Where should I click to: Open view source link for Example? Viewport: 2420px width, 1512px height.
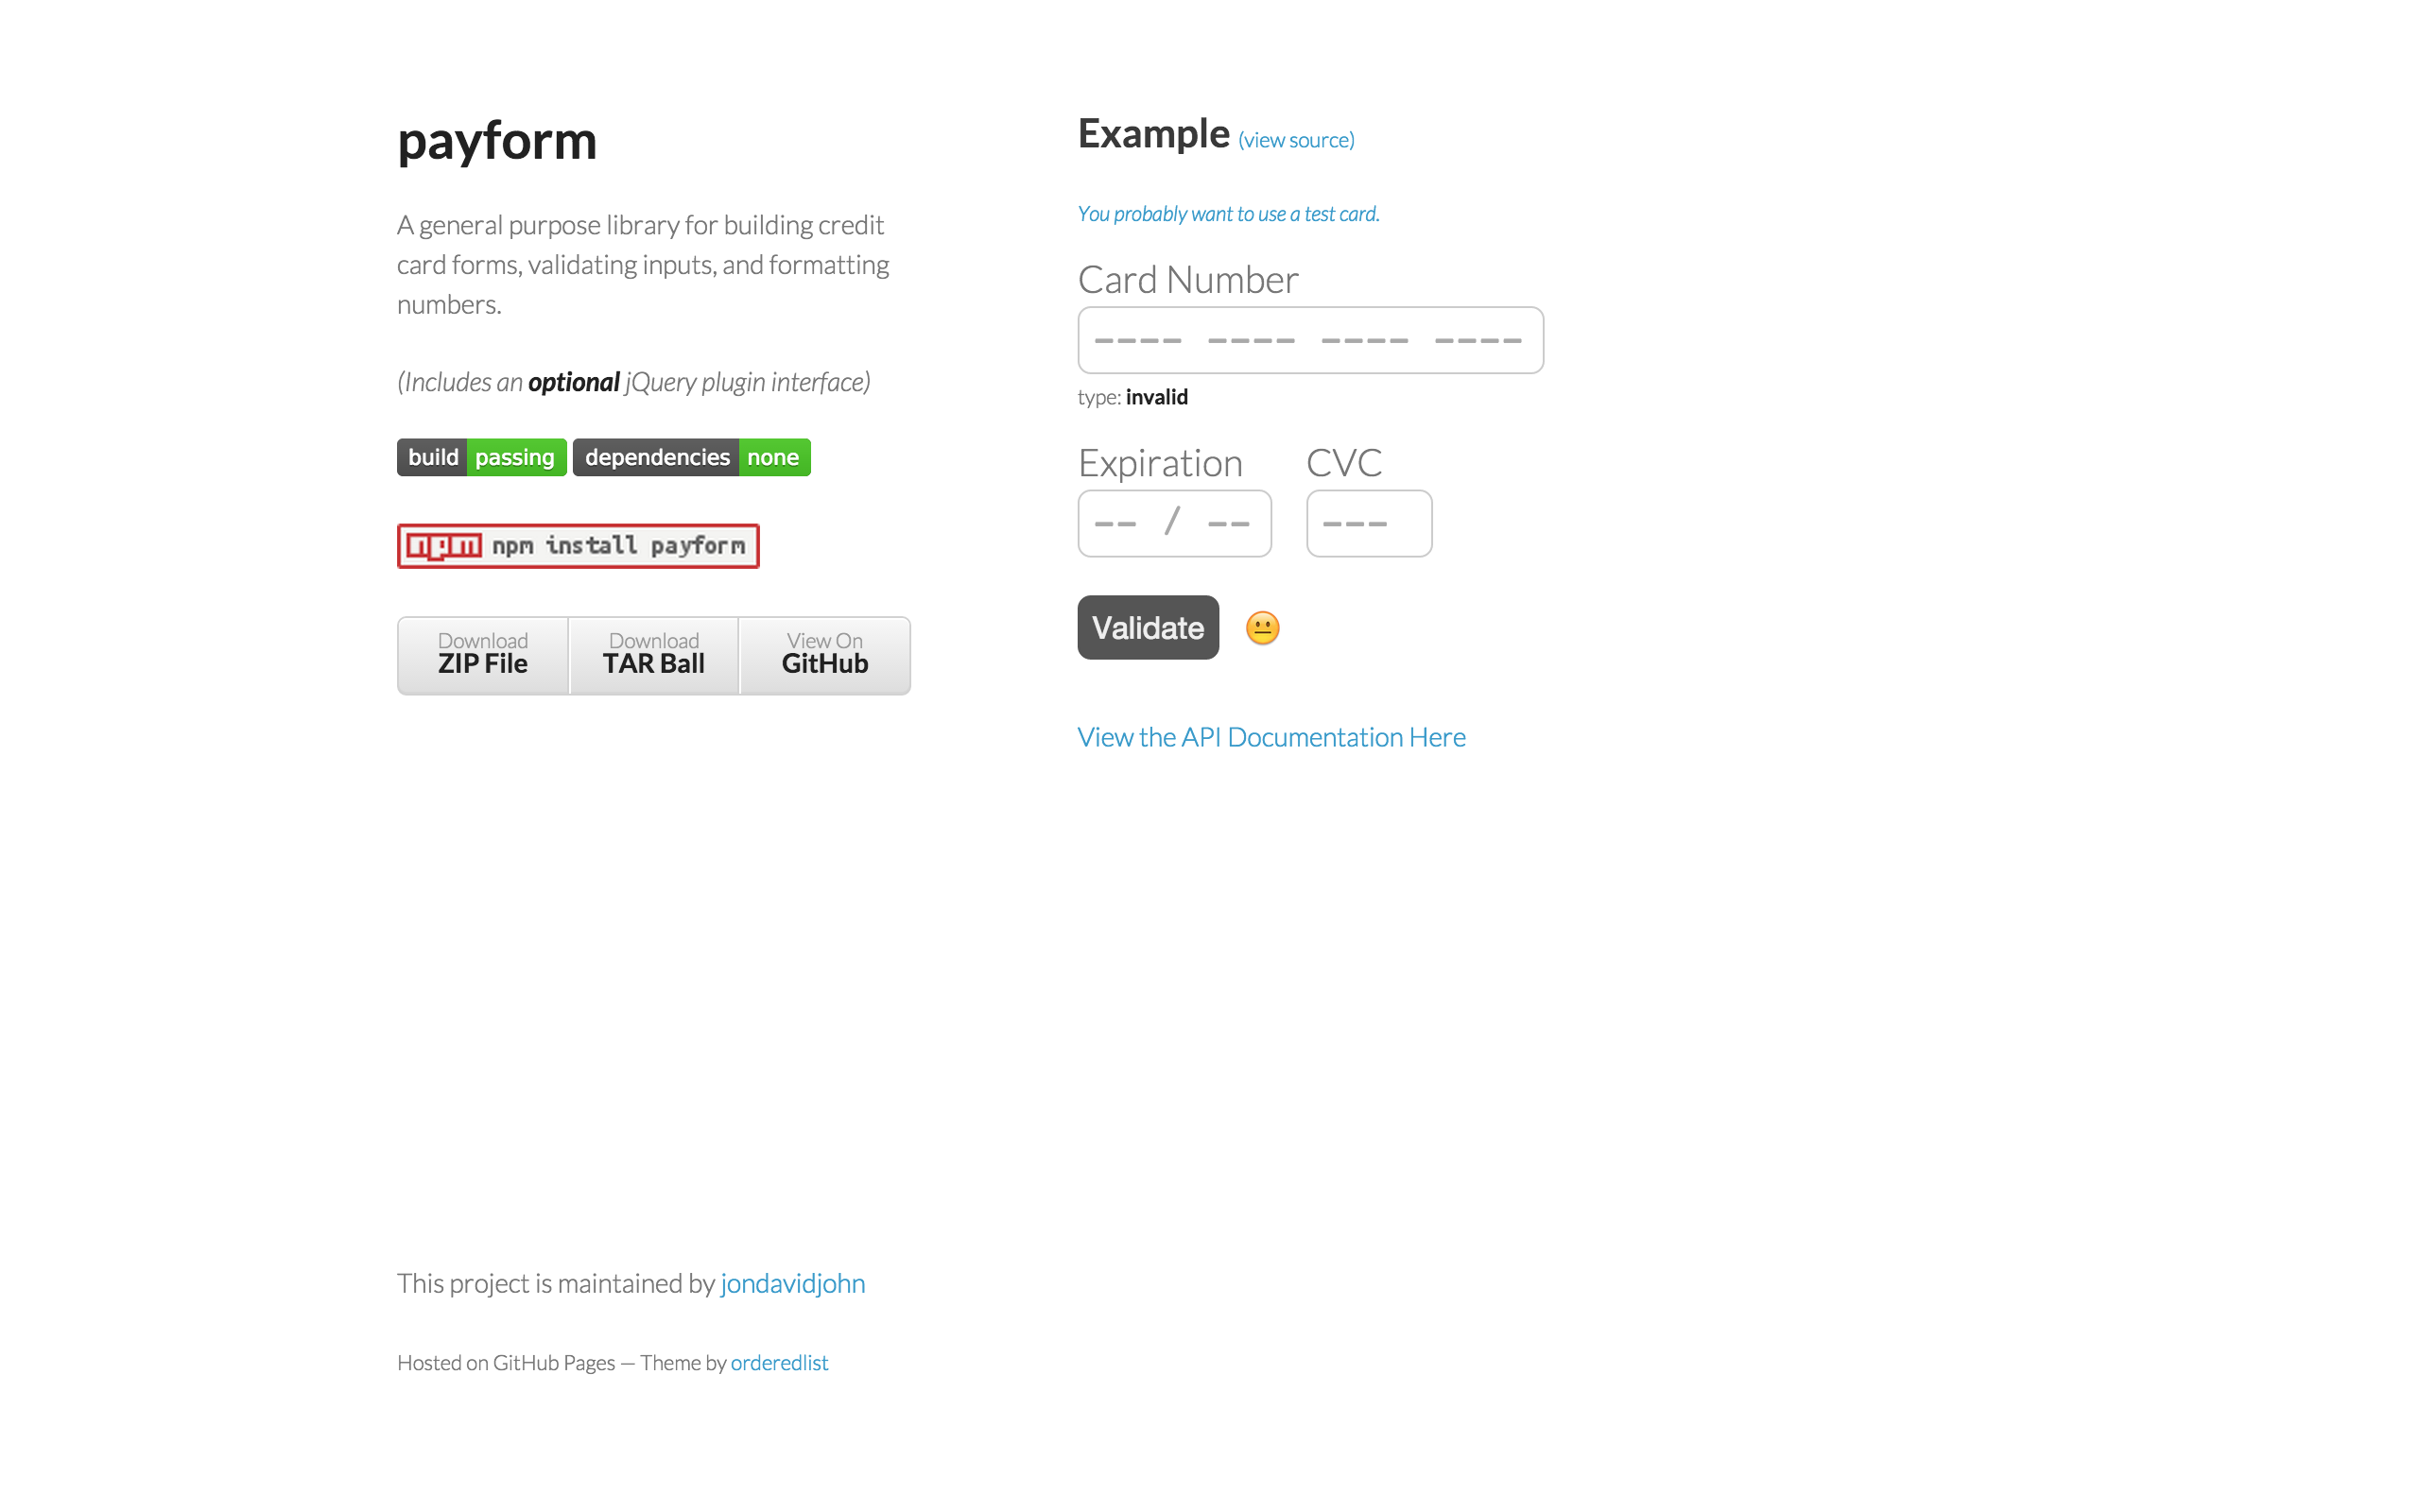(1293, 139)
